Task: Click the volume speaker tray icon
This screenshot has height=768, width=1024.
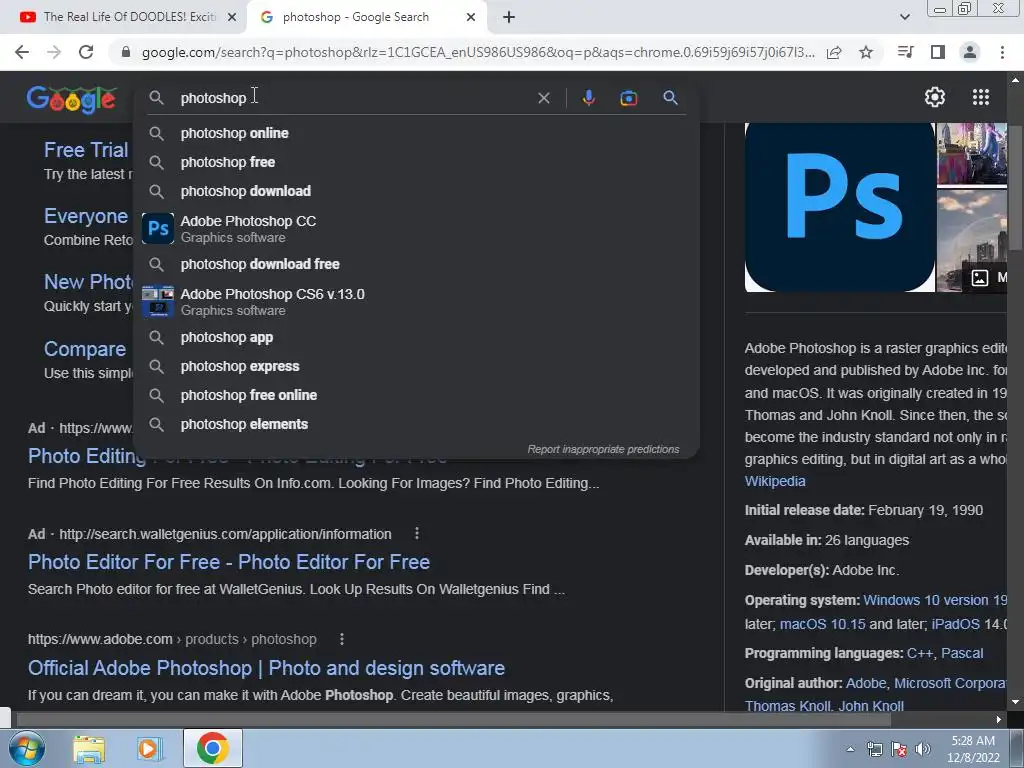Action: click(x=922, y=749)
